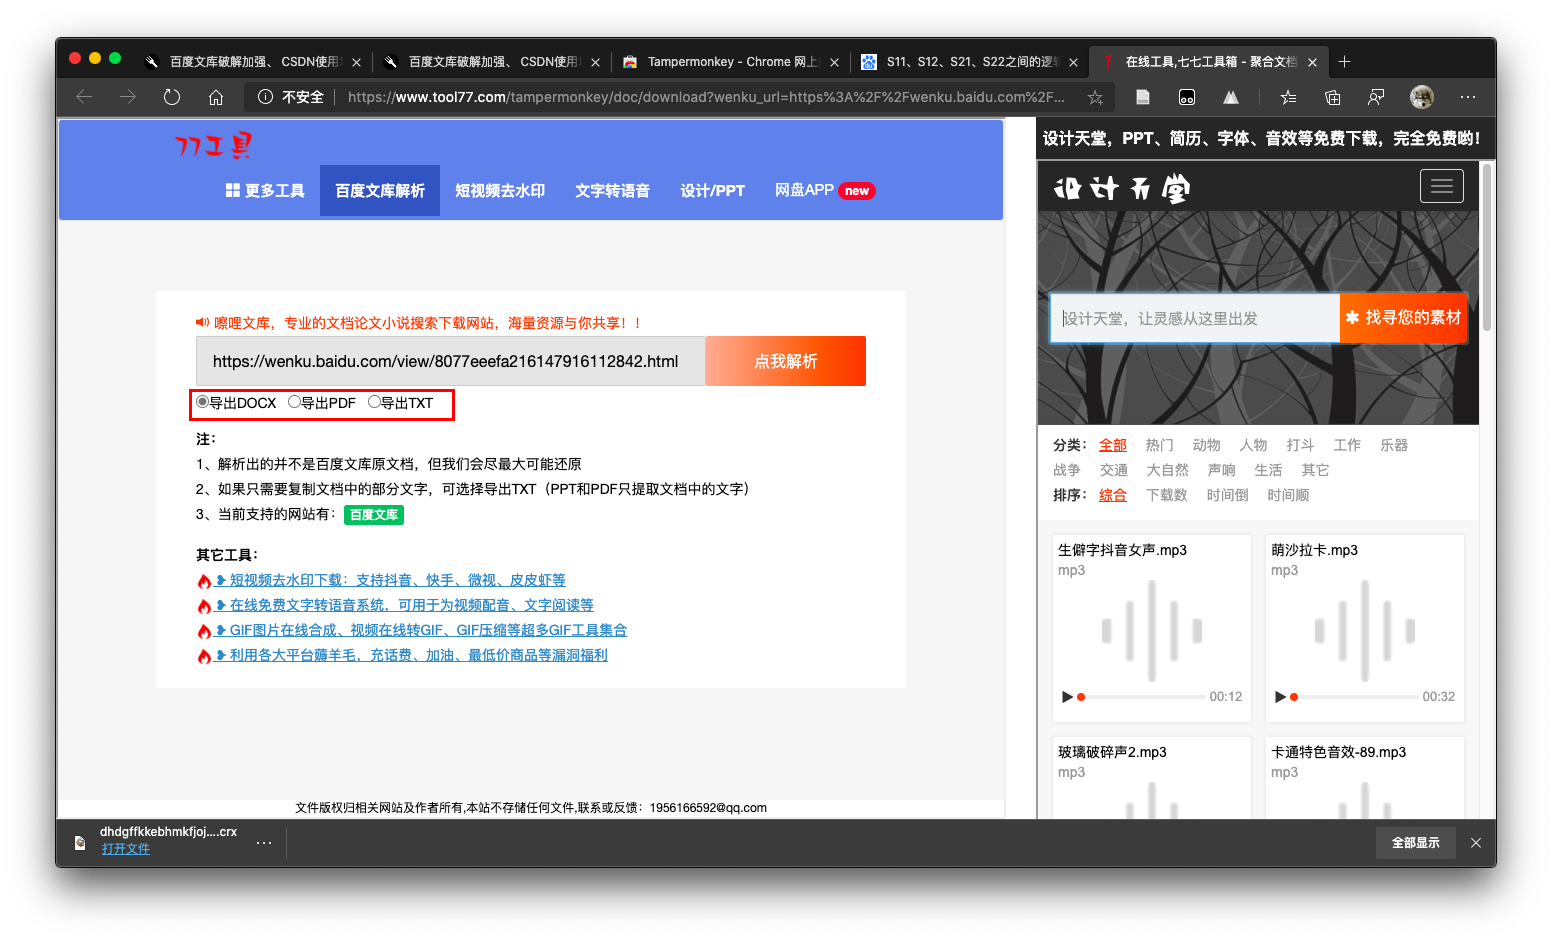Filter category by 乐器
Viewport: 1552px width, 941px height.
[x=1394, y=445]
